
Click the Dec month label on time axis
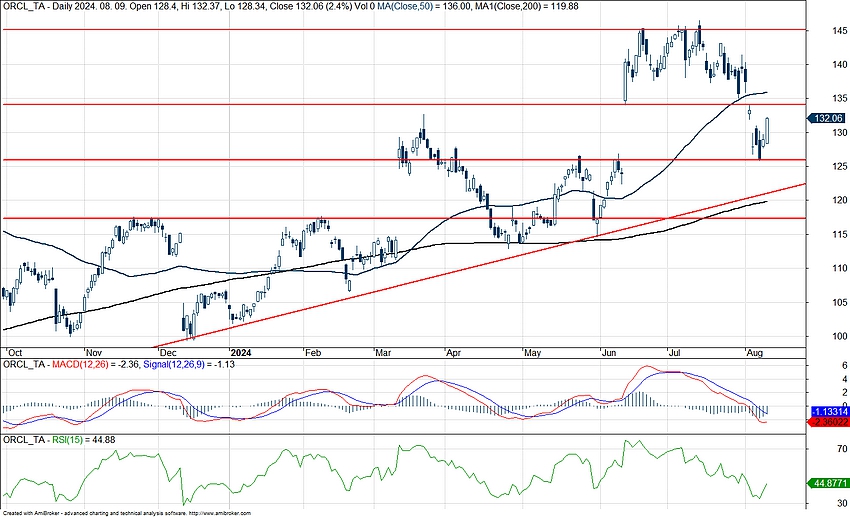pyautogui.click(x=167, y=353)
